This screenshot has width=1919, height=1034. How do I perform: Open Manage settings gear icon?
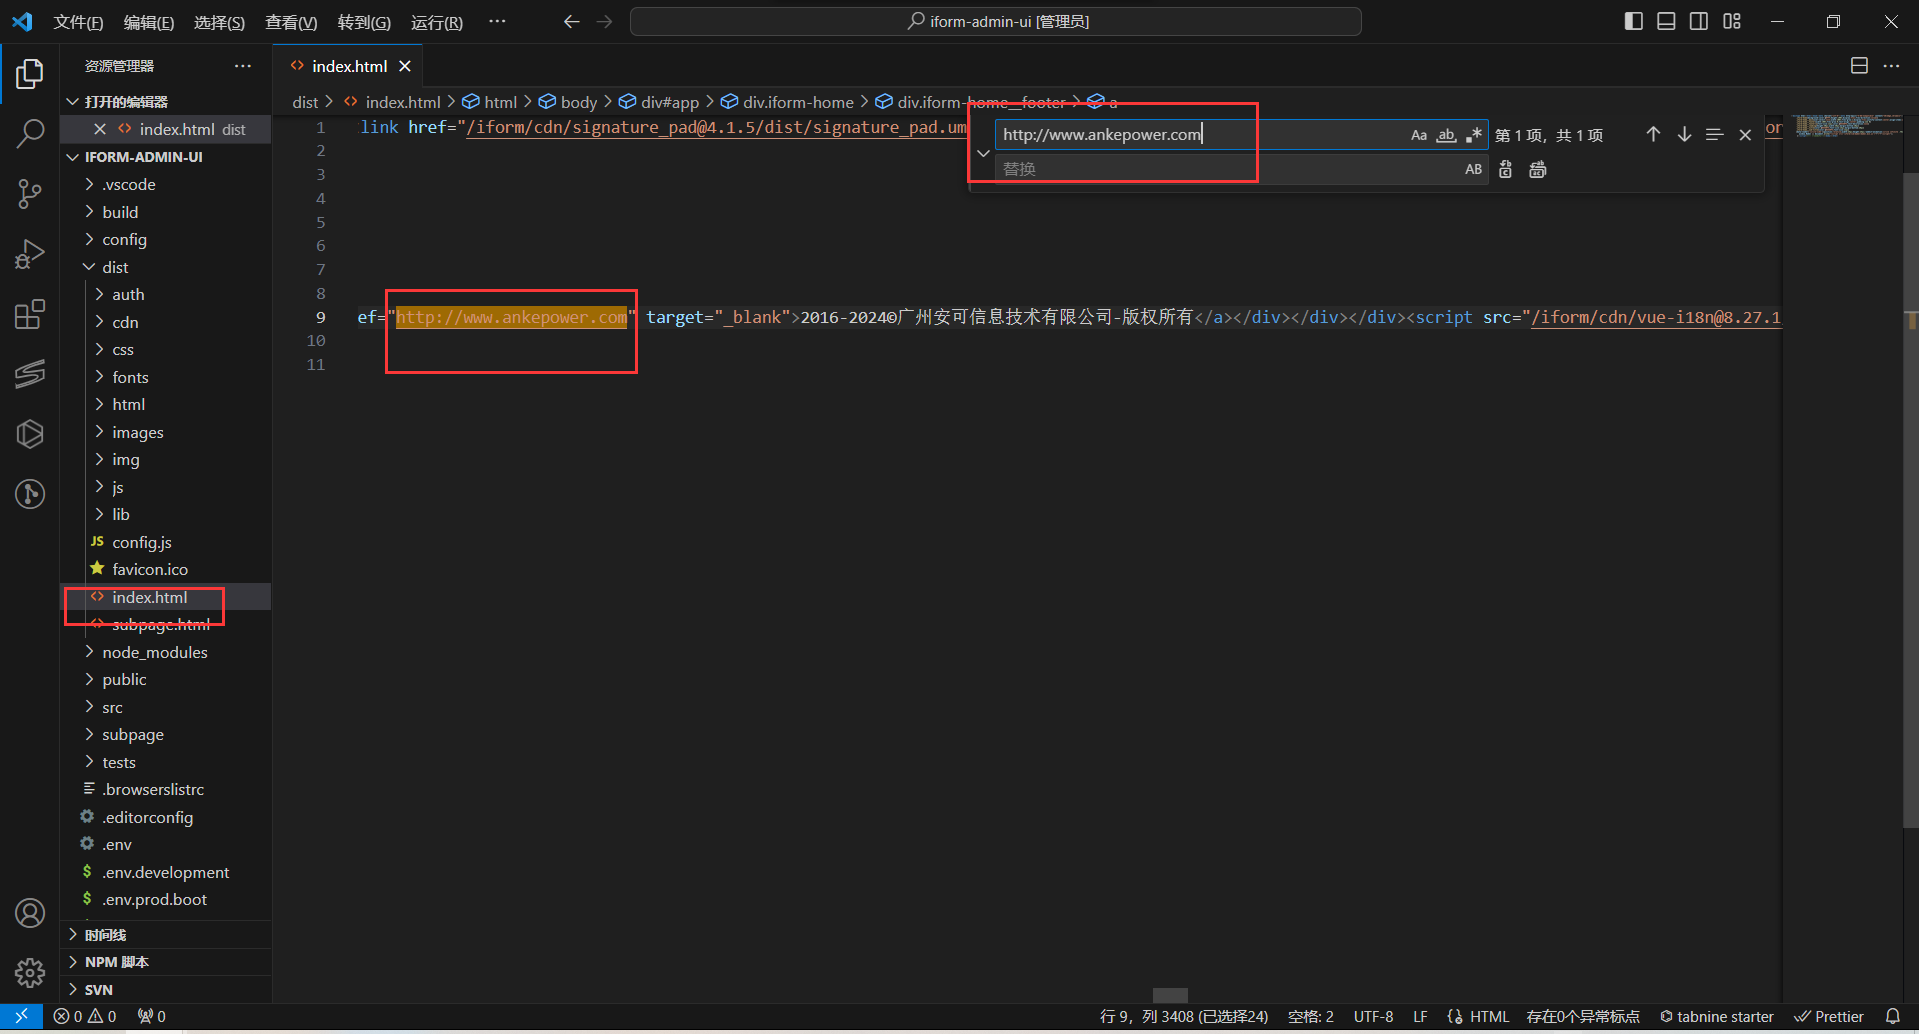(30, 972)
